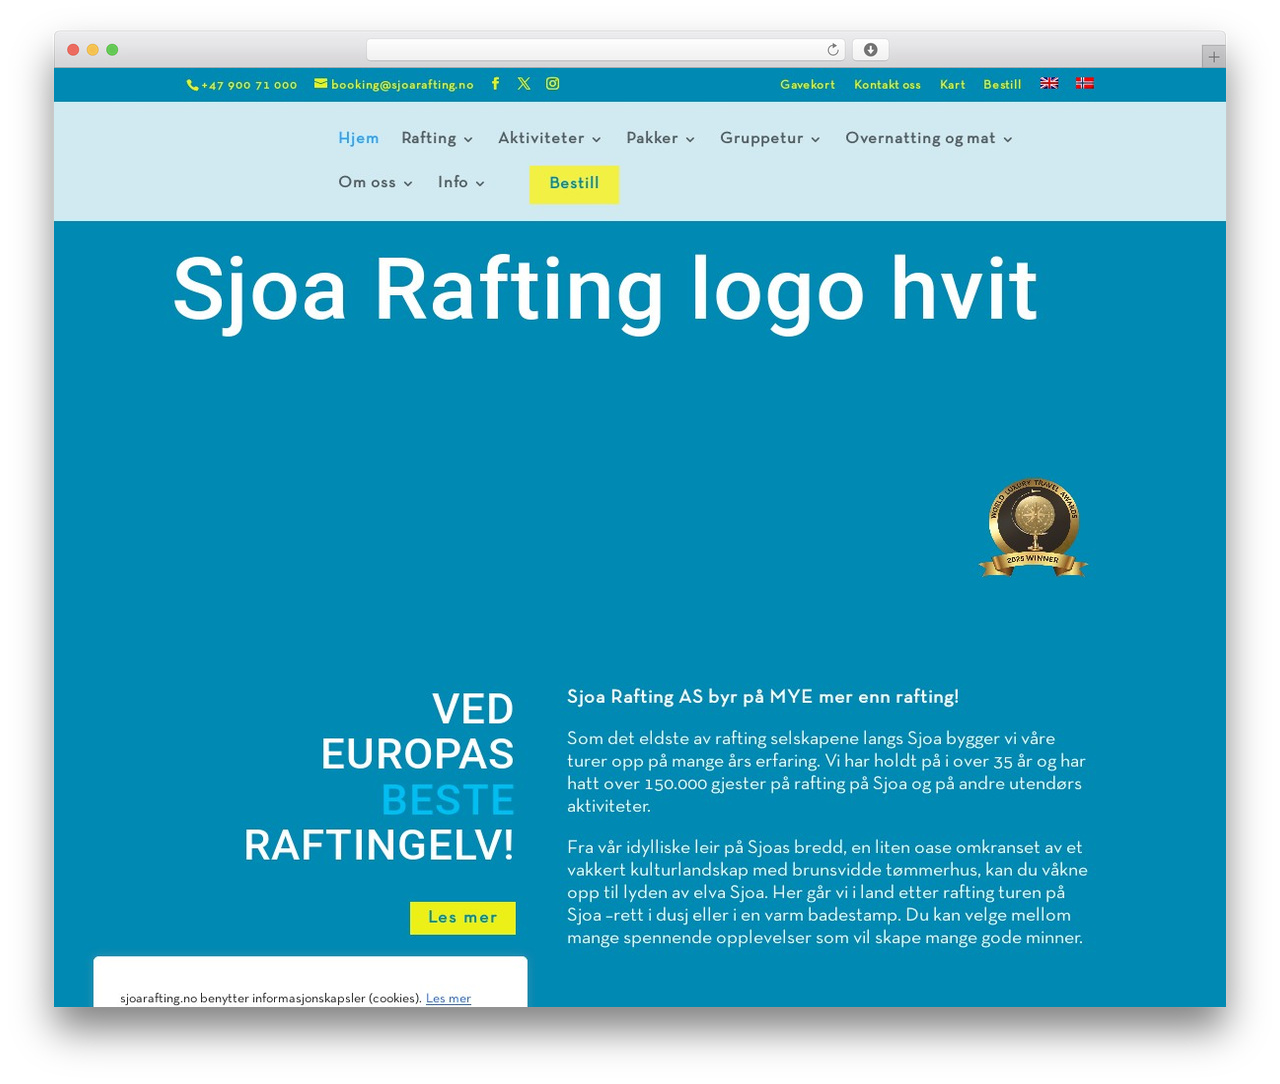The width and height of the screenshot is (1280, 1084).
Task: Open the Instagram icon link
Action: coord(553,84)
